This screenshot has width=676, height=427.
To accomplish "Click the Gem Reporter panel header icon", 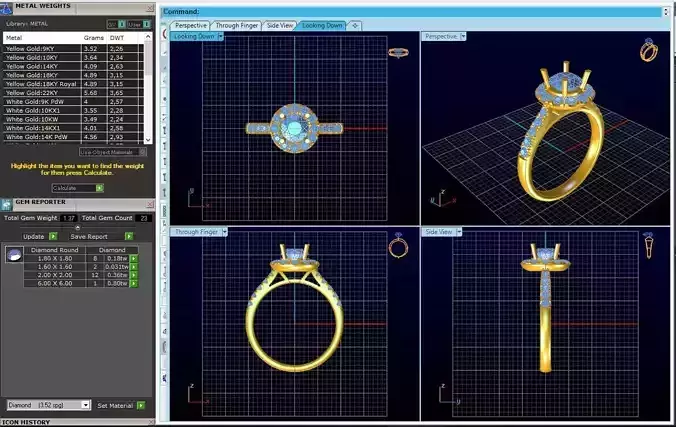I will pos(6,204).
